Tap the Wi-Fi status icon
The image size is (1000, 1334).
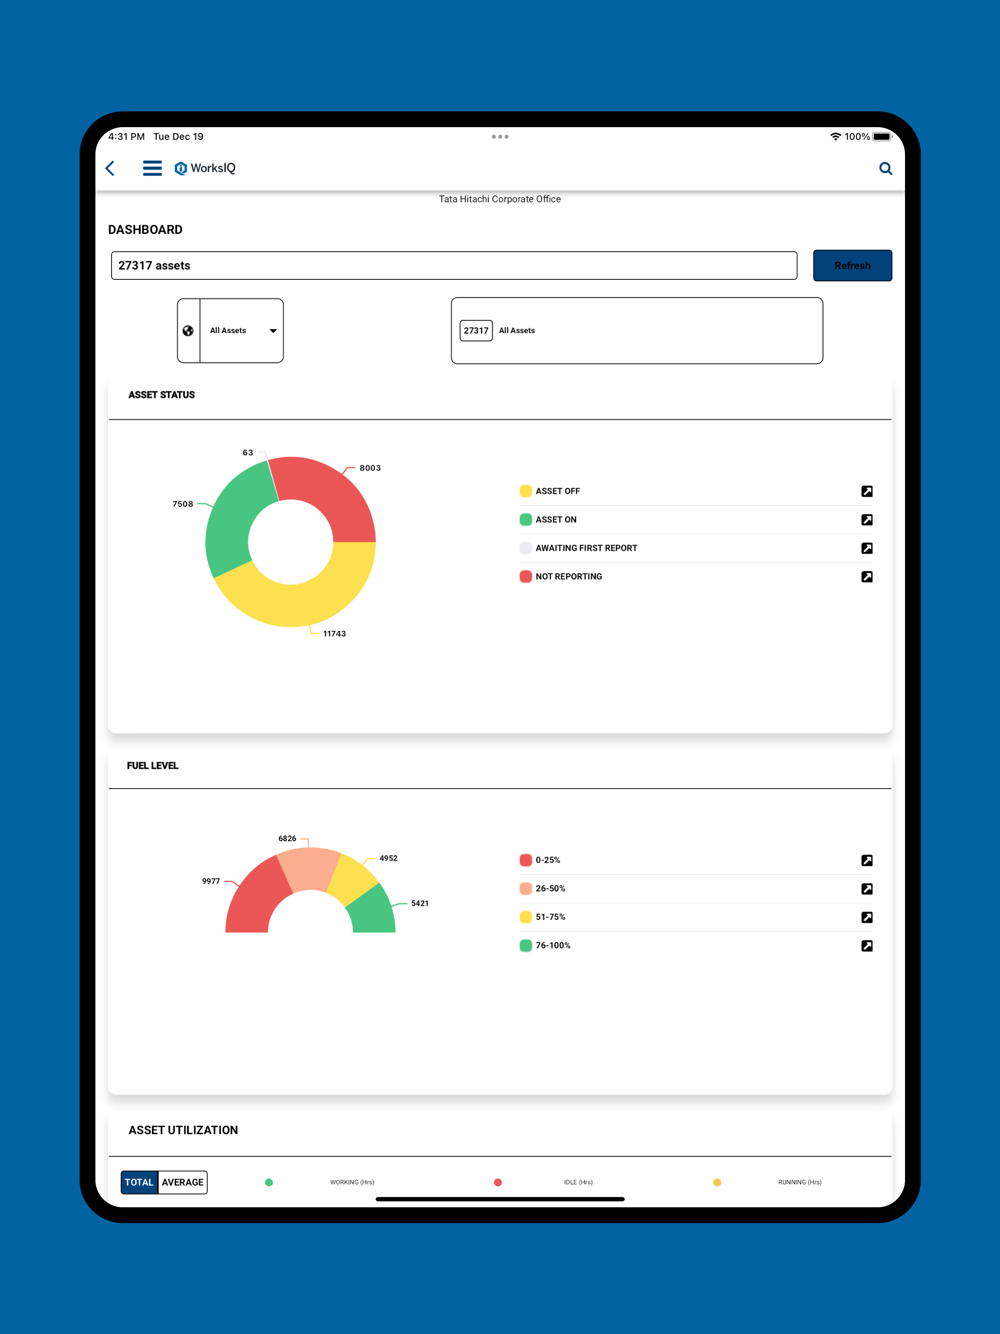835,137
